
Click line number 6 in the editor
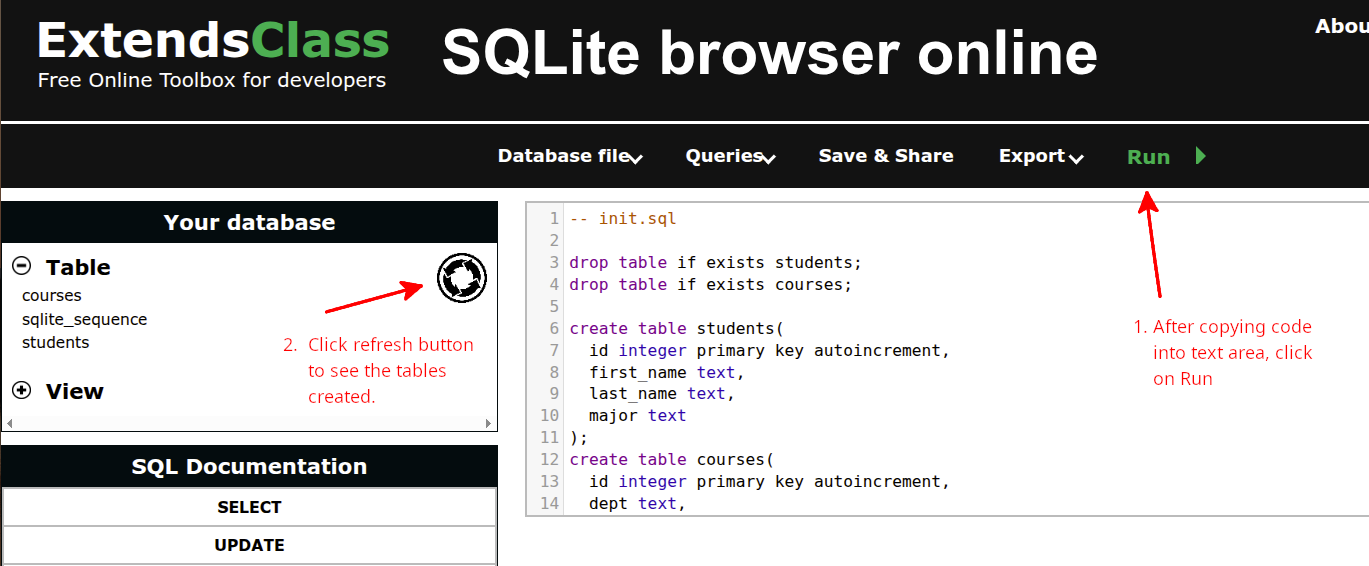(x=554, y=328)
